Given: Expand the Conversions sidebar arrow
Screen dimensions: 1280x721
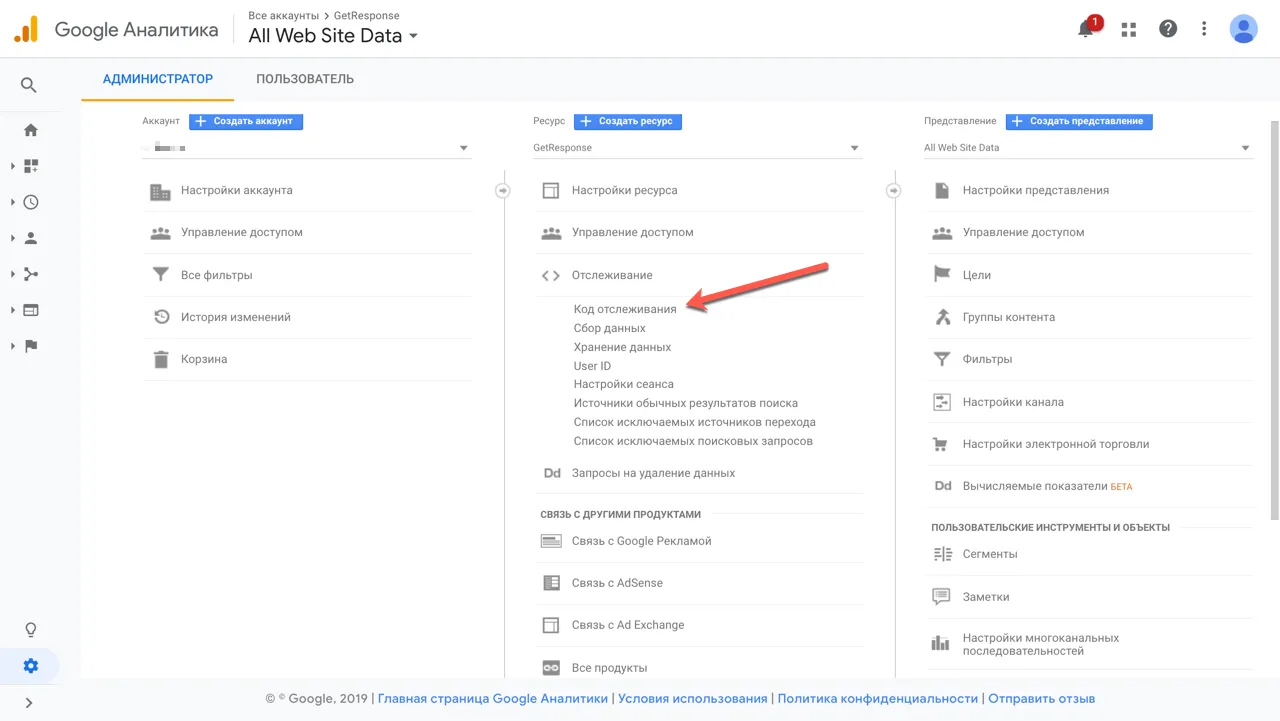Looking at the screenshot, I should tap(13, 346).
